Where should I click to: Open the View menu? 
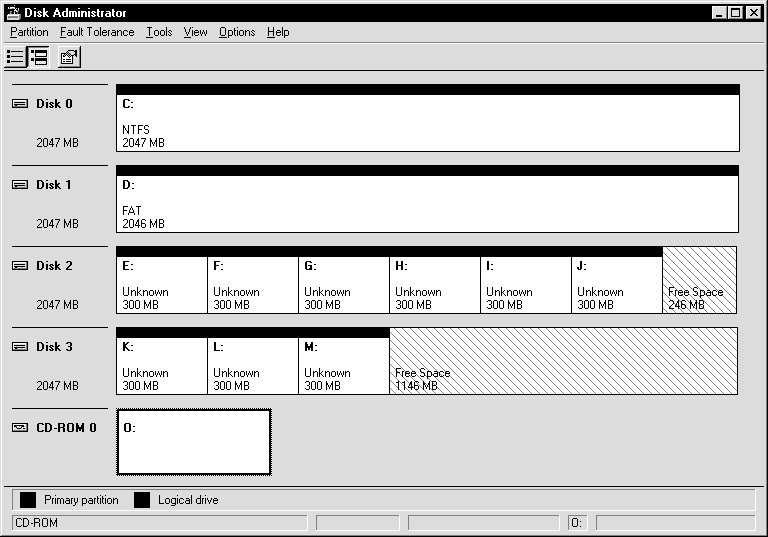click(x=196, y=32)
